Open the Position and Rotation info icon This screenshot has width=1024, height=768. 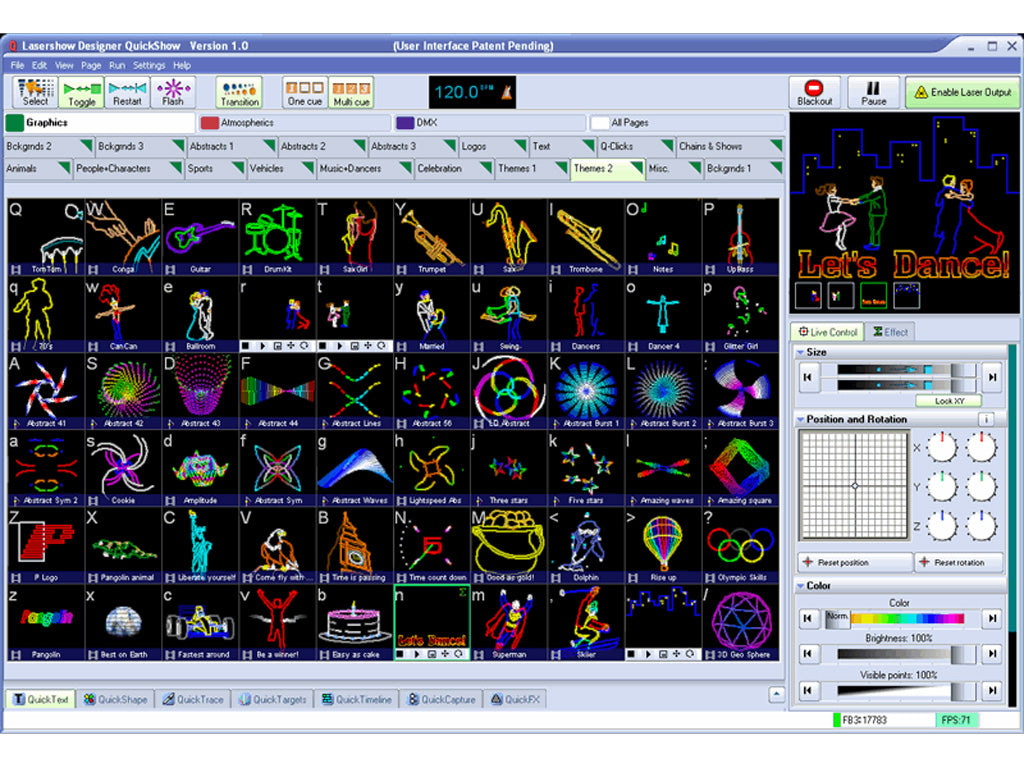click(x=986, y=419)
